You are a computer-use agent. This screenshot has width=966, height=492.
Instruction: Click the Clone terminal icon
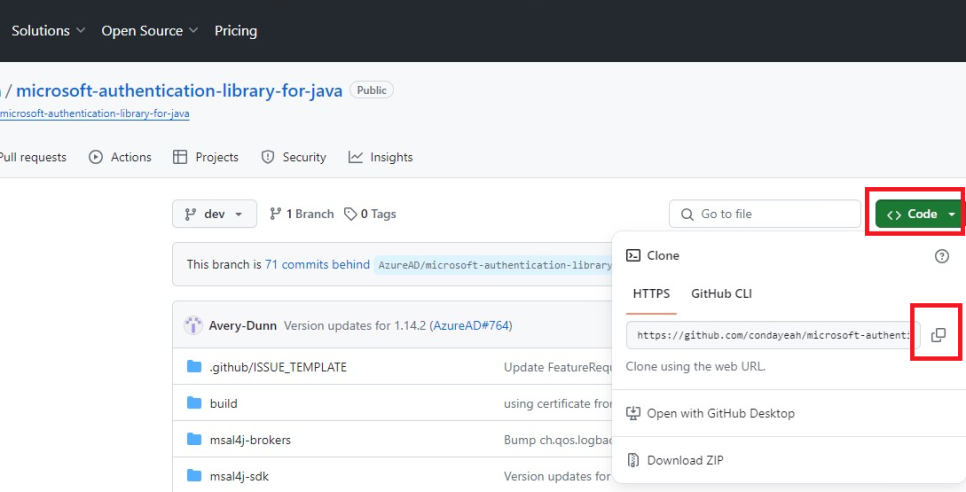tap(633, 256)
